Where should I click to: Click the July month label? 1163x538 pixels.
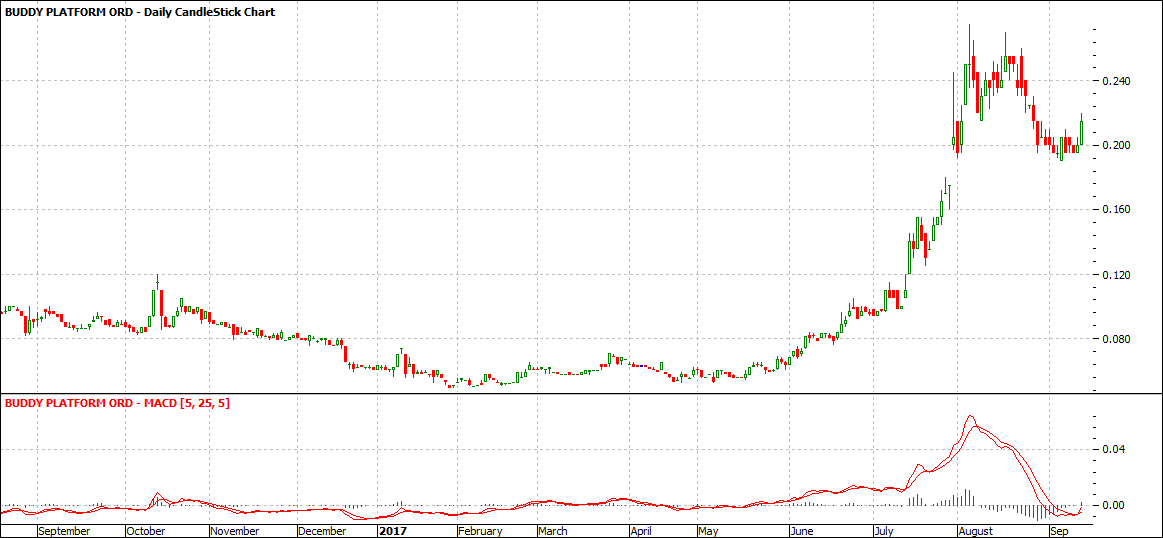(884, 531)
